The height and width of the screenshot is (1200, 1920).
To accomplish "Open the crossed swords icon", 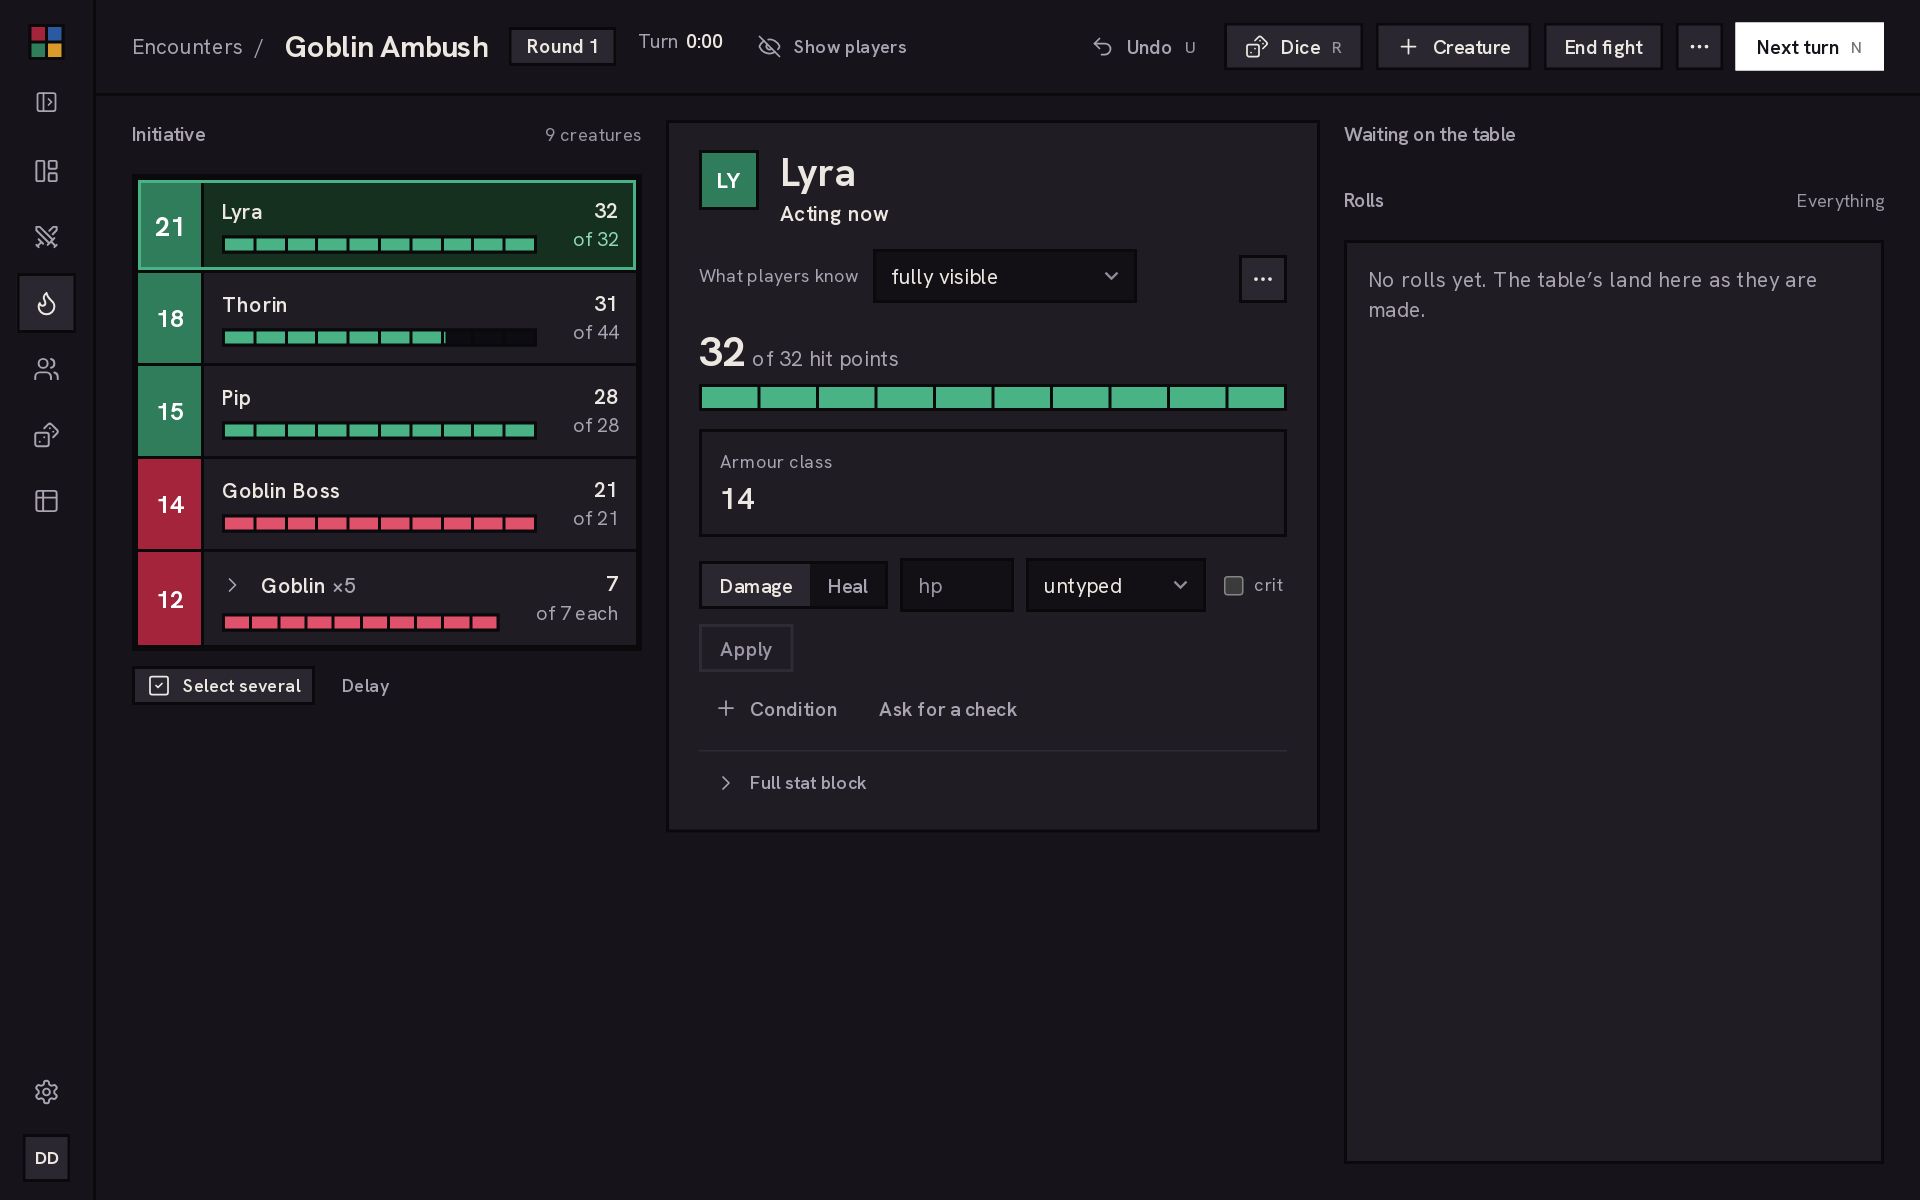I will click(x=46, y=237).
